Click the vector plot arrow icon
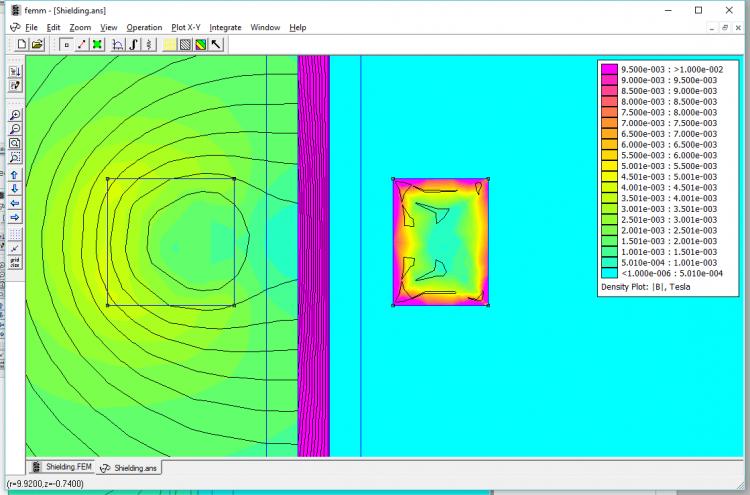The image size is (750, 495). pyautogui.click(x=216, y=44)
